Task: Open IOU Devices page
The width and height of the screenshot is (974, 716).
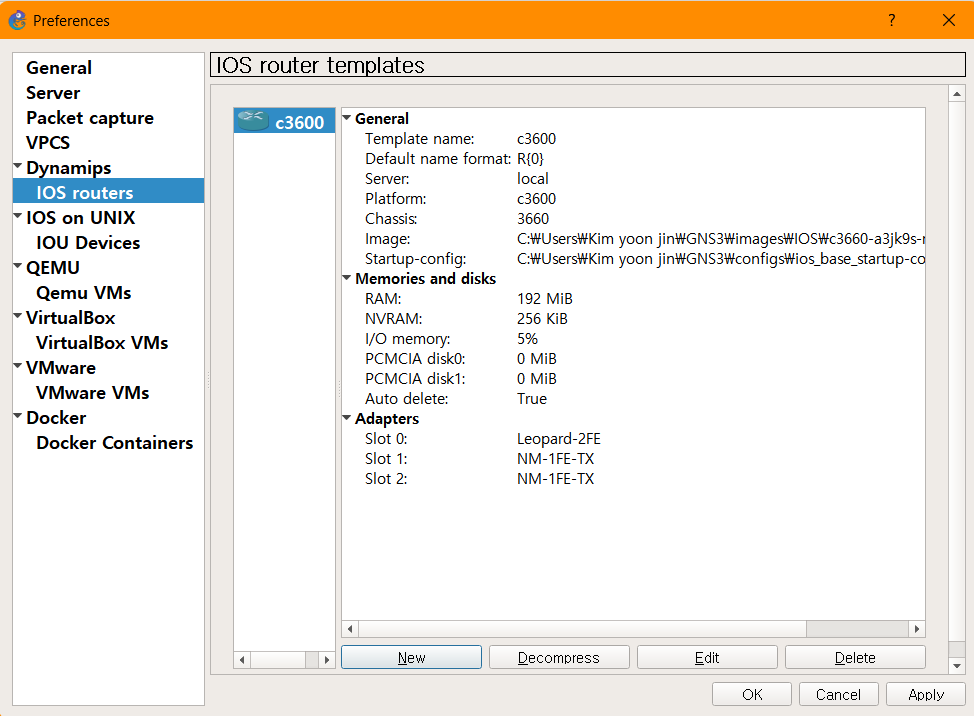Action: tap(88, 243)
